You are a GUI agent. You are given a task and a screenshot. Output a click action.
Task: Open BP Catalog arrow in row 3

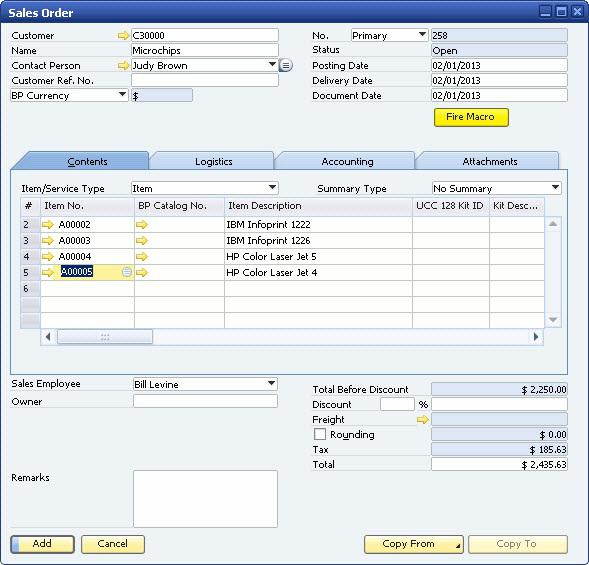142,240
